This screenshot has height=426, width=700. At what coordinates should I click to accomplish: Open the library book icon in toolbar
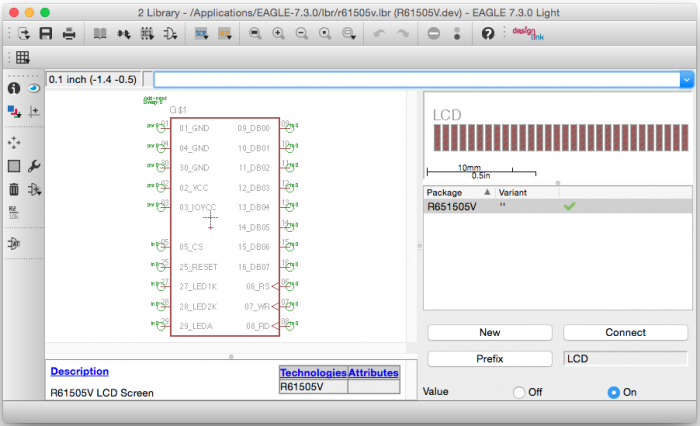point(100,33)
